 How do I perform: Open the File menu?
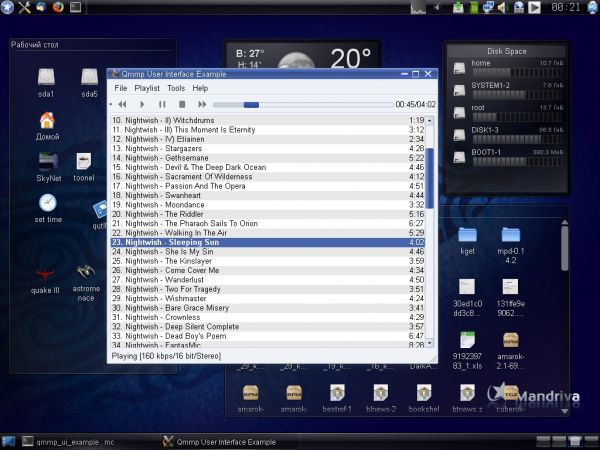pyautogui.click(x=120, y=88)
